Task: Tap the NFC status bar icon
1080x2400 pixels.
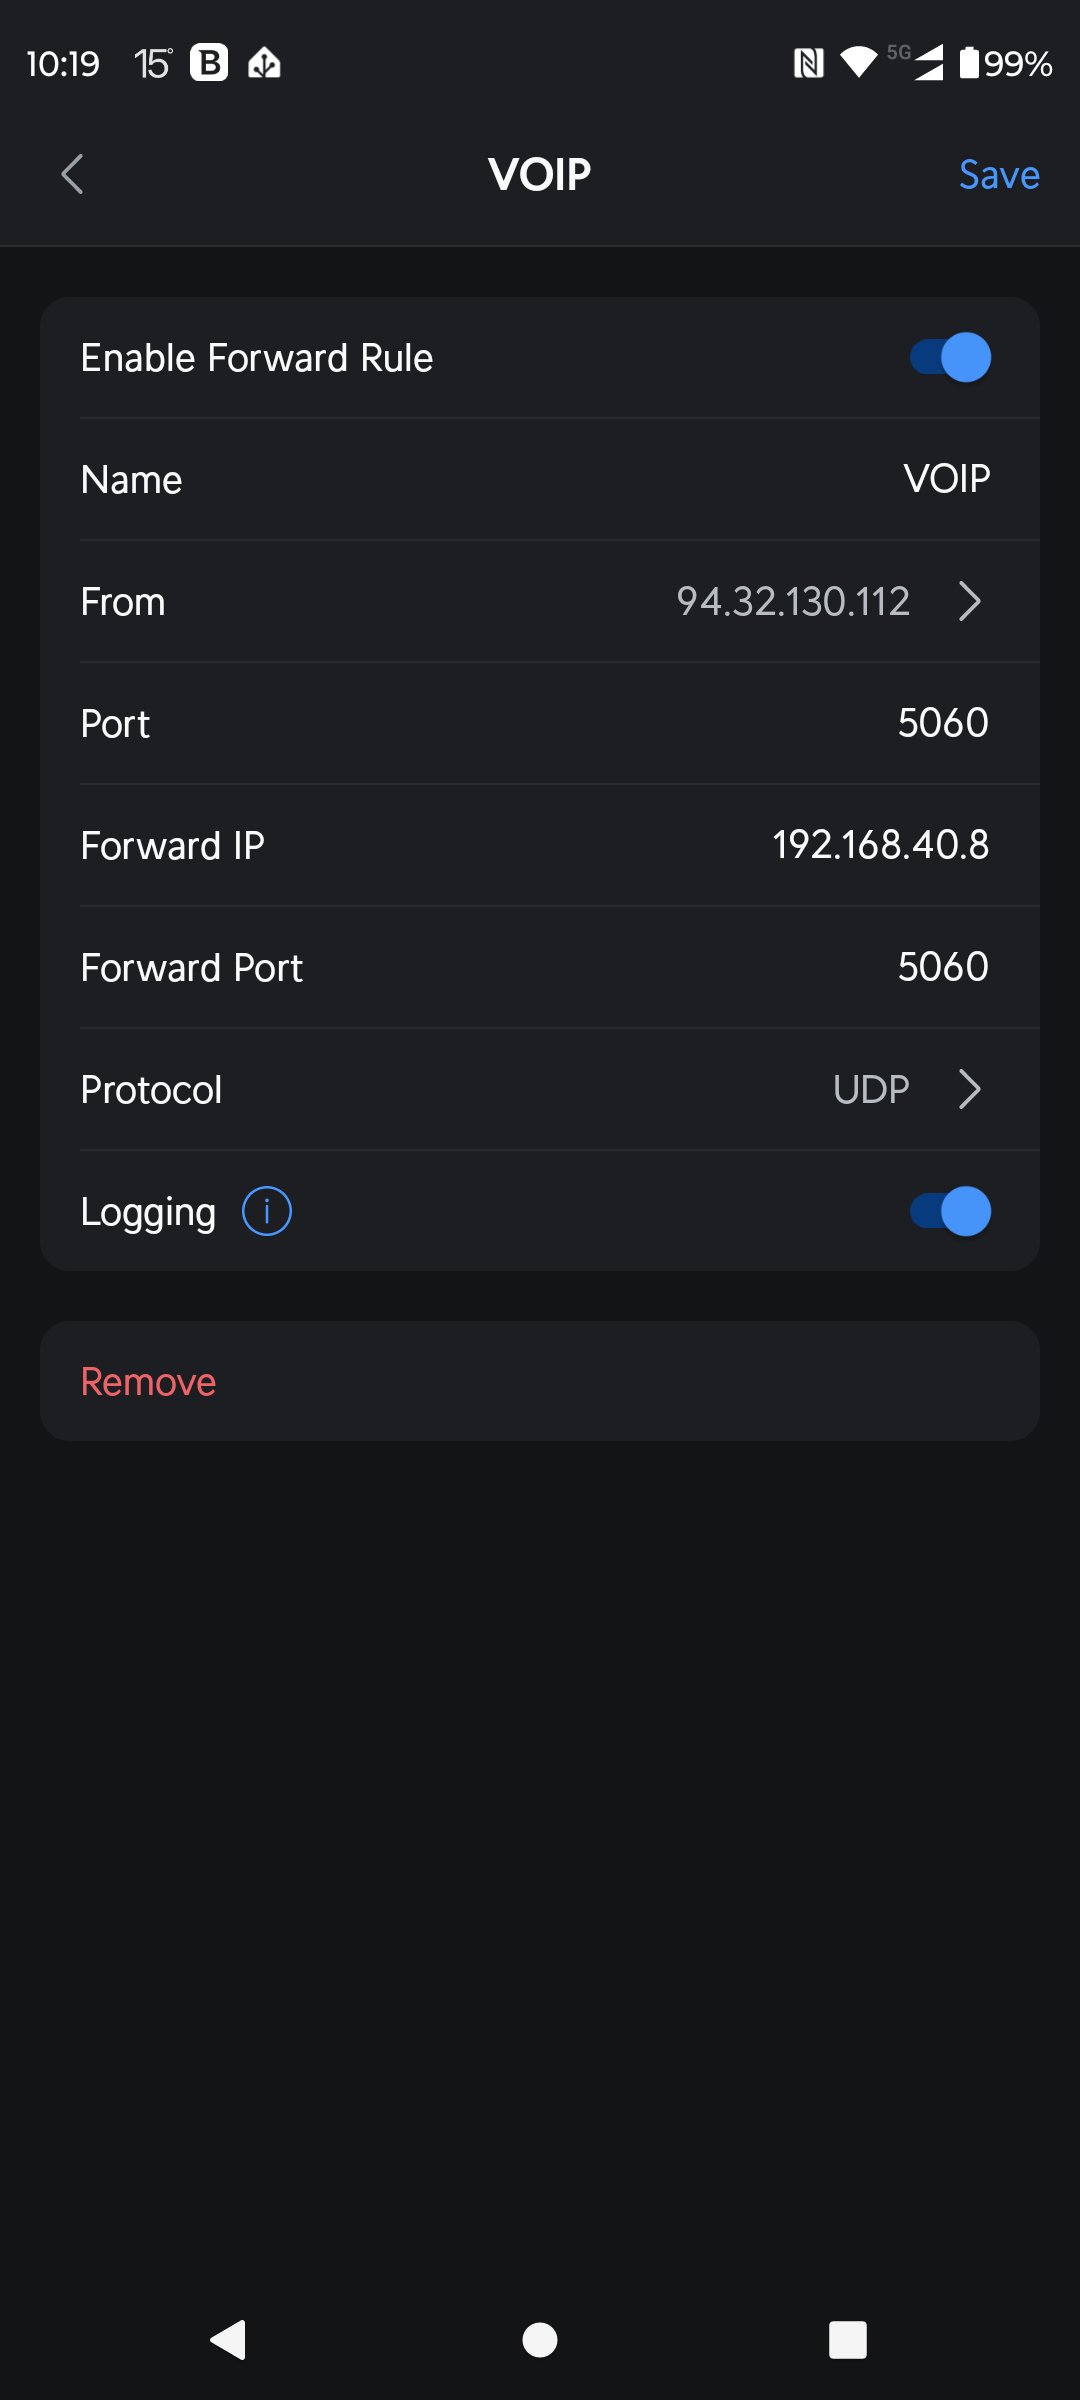Action: (808, 64)
